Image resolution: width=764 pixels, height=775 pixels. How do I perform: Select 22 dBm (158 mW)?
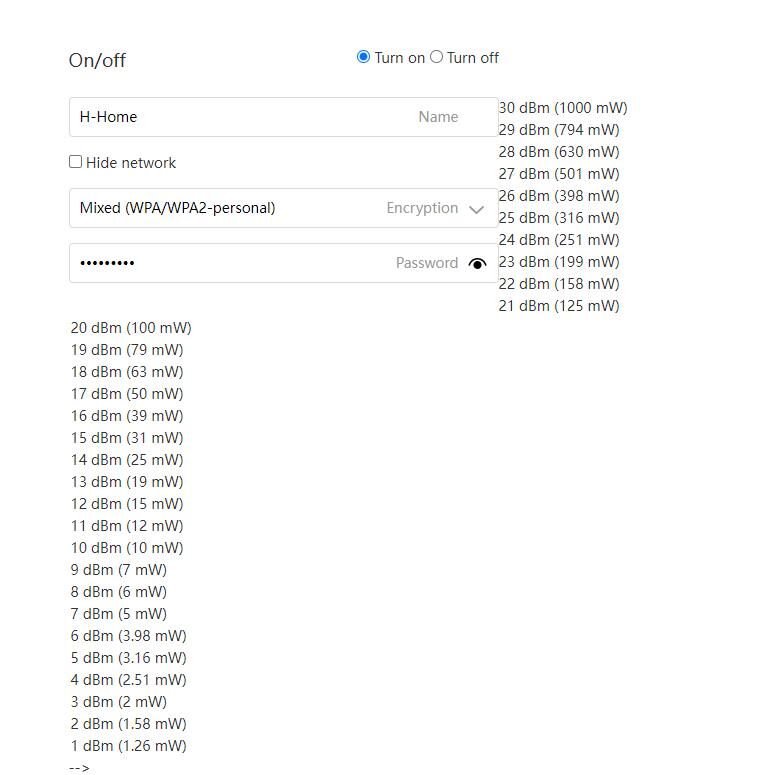559,284
